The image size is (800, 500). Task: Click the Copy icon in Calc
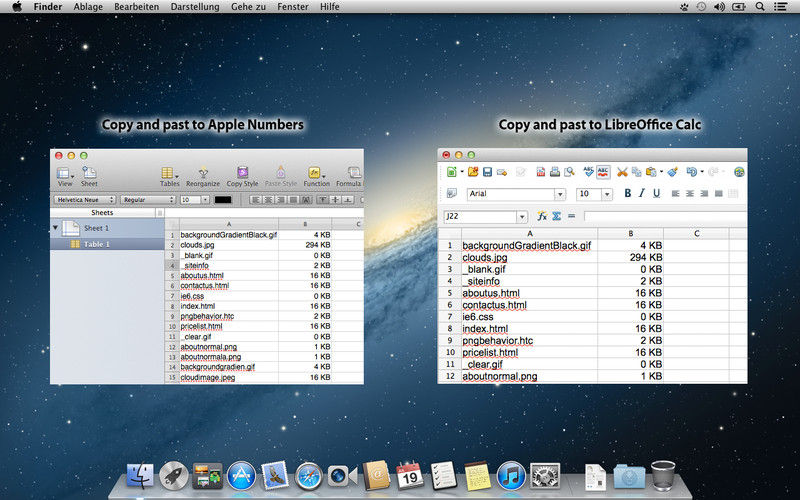(636, 172)
